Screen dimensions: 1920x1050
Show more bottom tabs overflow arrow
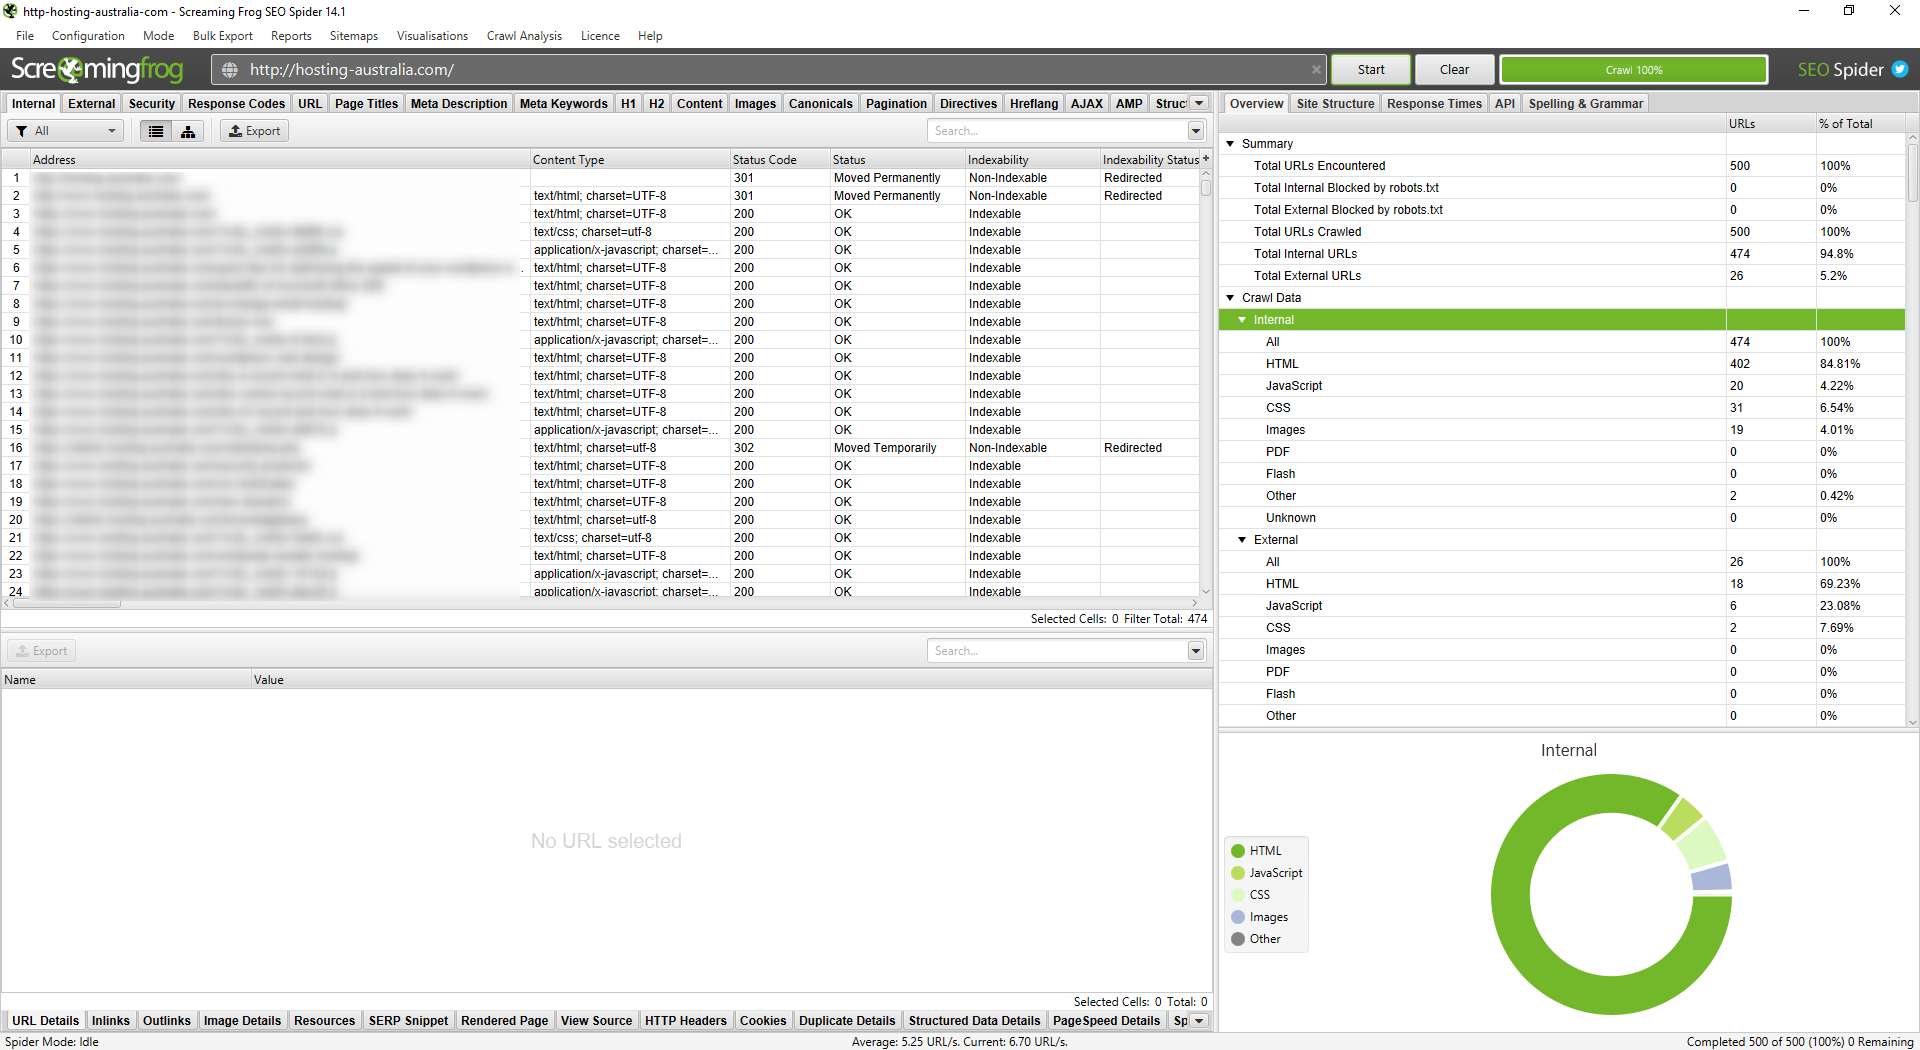tap(1199, 1021)
